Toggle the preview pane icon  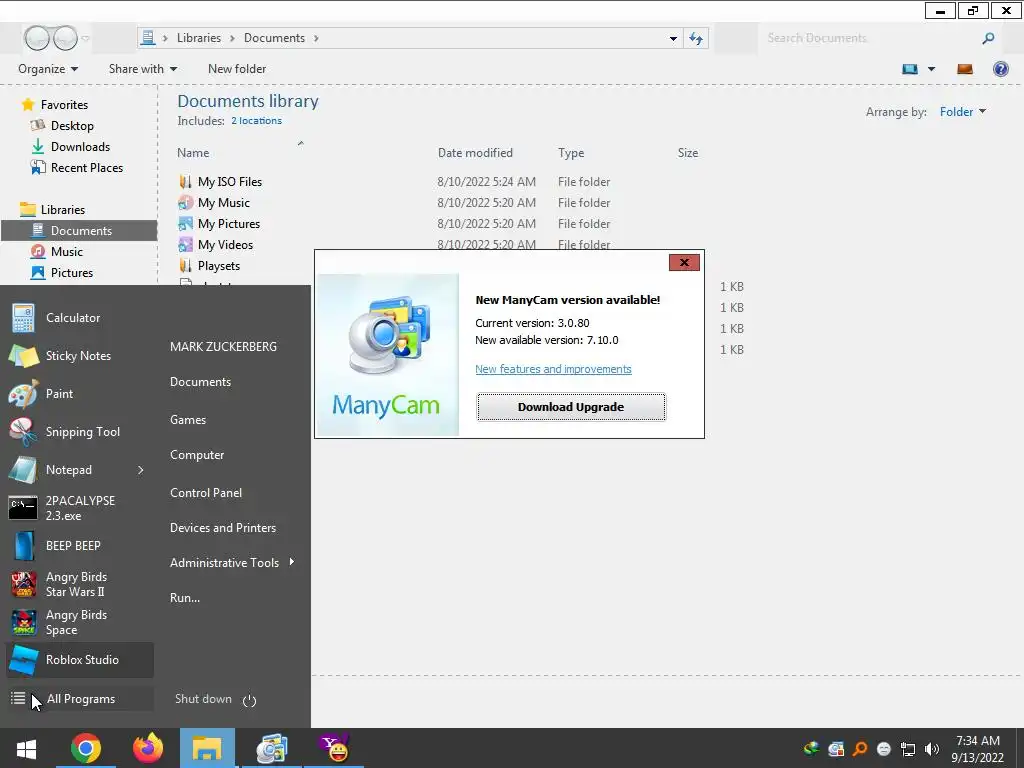965,69
